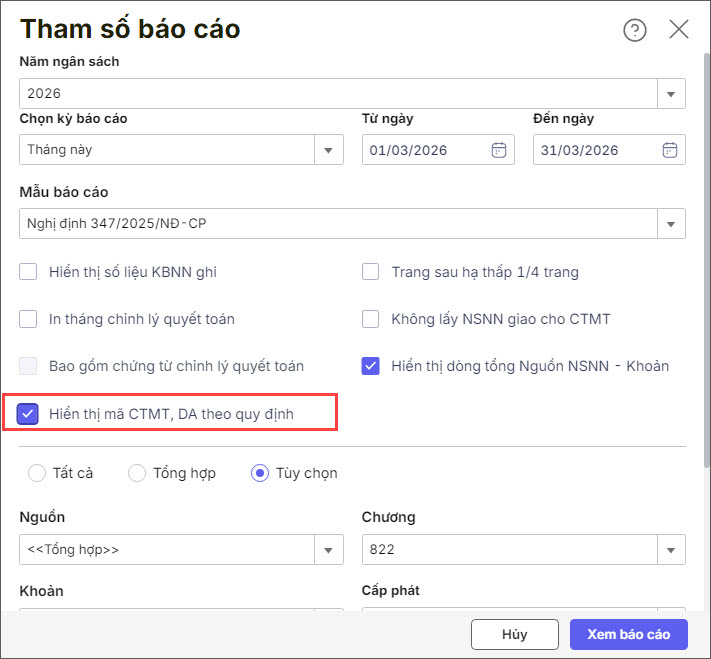
Task: Expand the Nguồn dropdown arrow
Action: coord(329,550)
